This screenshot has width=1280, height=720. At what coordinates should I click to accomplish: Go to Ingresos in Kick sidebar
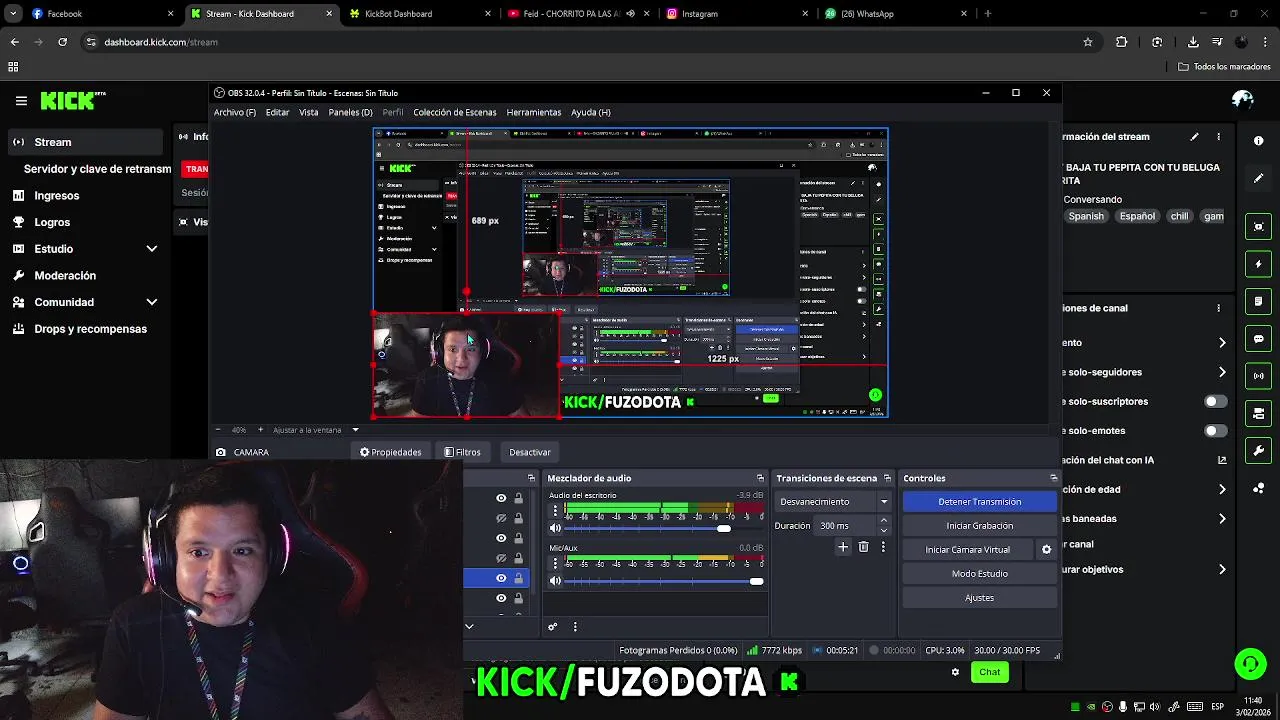click(57, 195)
